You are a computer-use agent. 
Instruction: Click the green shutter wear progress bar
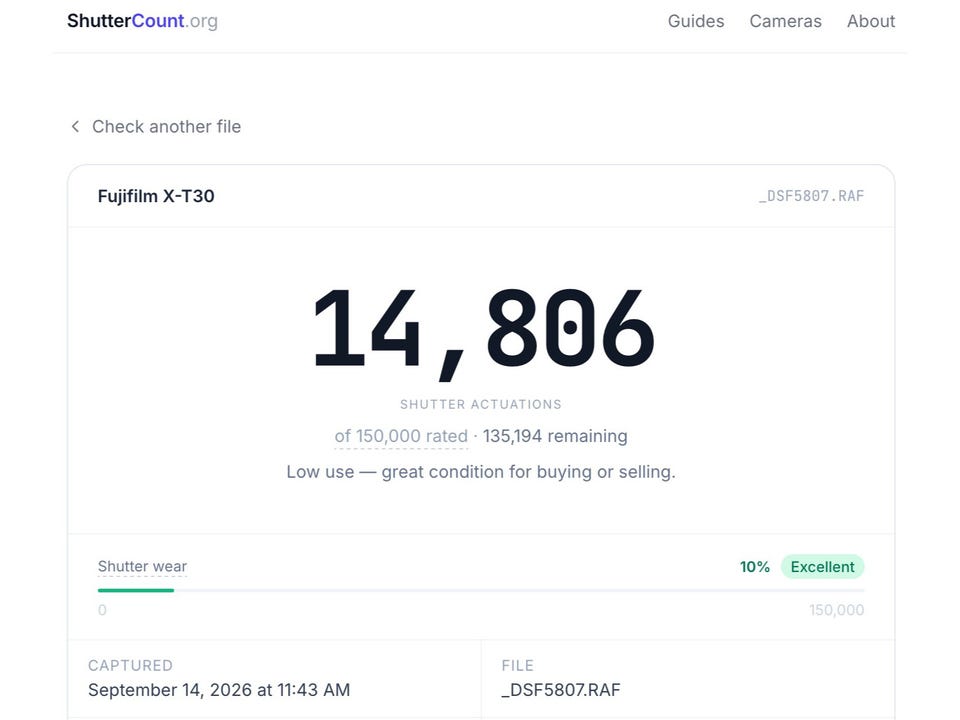pyautogui.click(x=136, y=590)
